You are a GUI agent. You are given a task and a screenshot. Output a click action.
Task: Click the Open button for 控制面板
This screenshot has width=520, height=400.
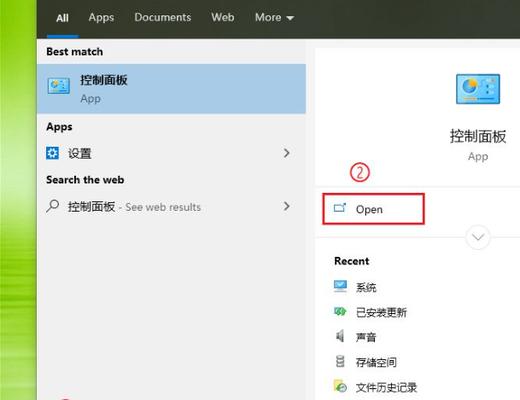point(373,209)
